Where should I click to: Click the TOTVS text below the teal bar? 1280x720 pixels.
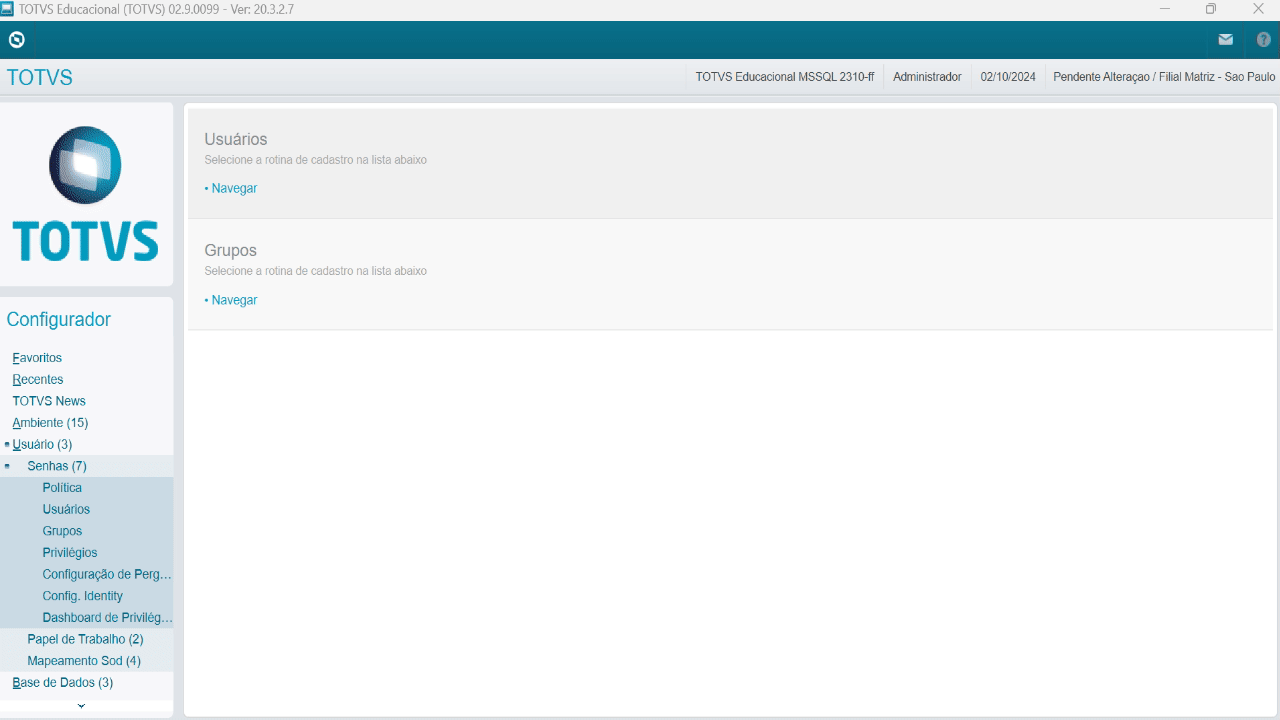[x=40, y=78]
